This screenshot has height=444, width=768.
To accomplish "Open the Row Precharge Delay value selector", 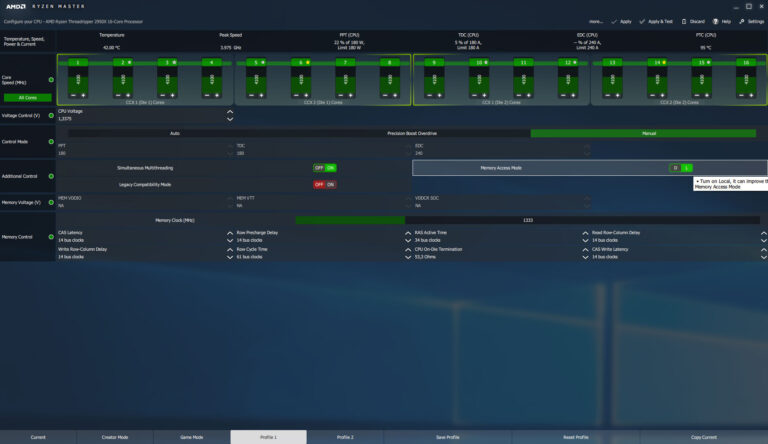I will (x=408, y=236).
